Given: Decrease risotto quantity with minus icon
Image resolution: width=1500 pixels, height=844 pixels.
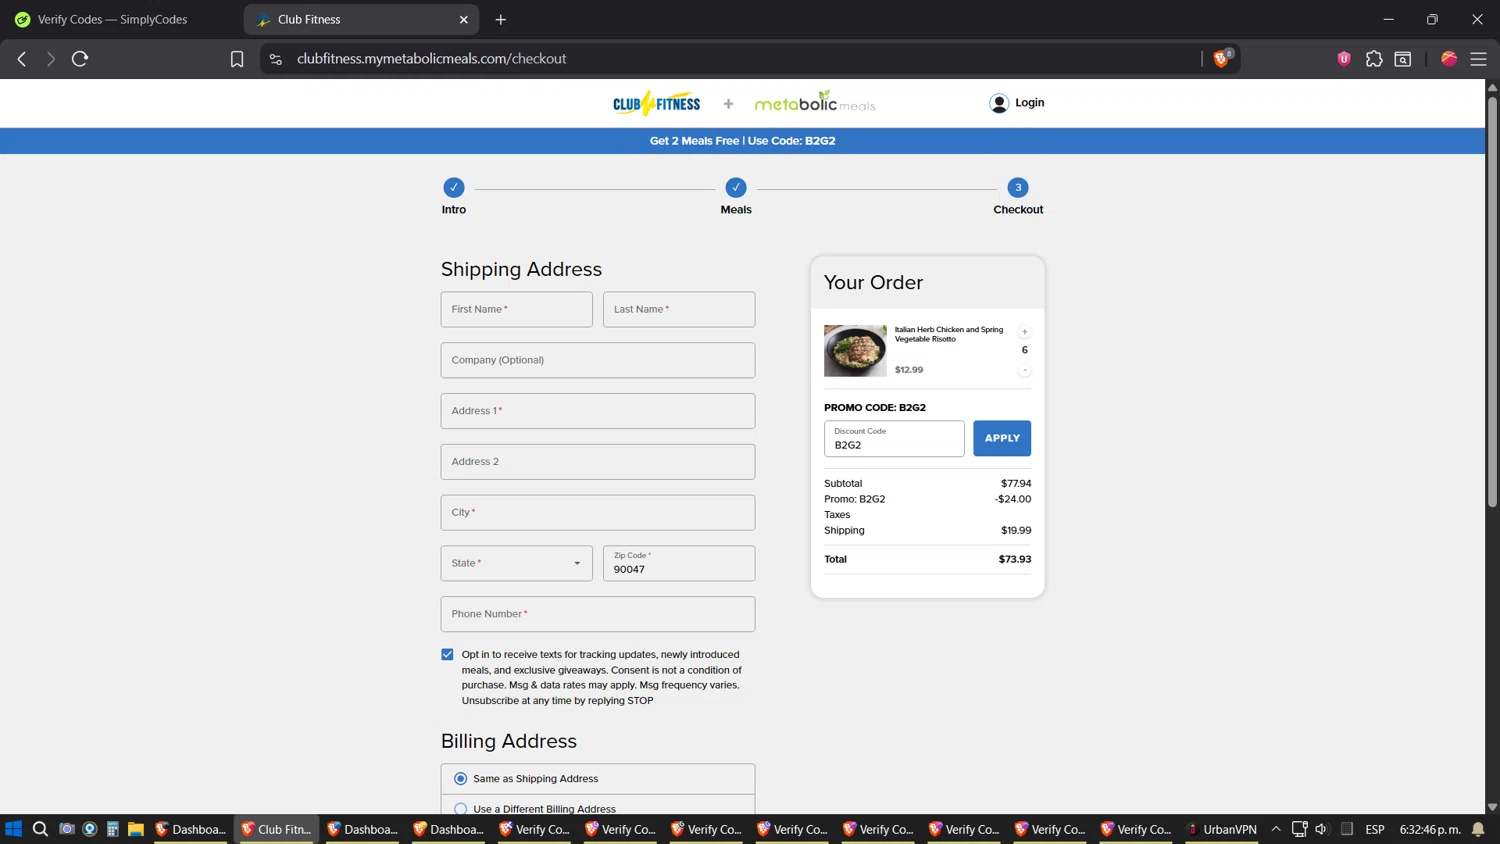Looking at the screenshot, I should pyautogui.click(x=1024, y=370).
